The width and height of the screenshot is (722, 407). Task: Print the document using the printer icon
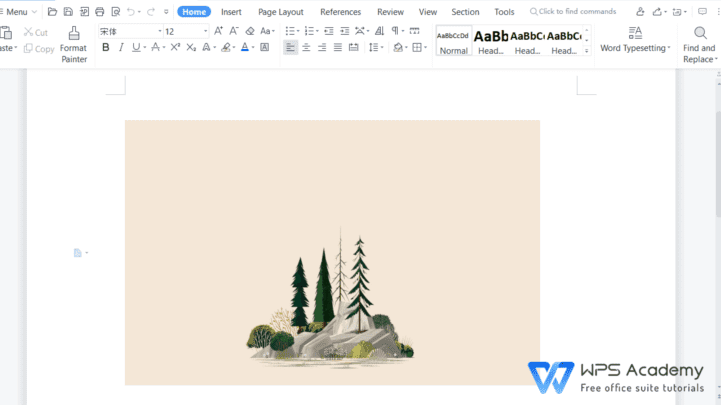click(99, 12)
